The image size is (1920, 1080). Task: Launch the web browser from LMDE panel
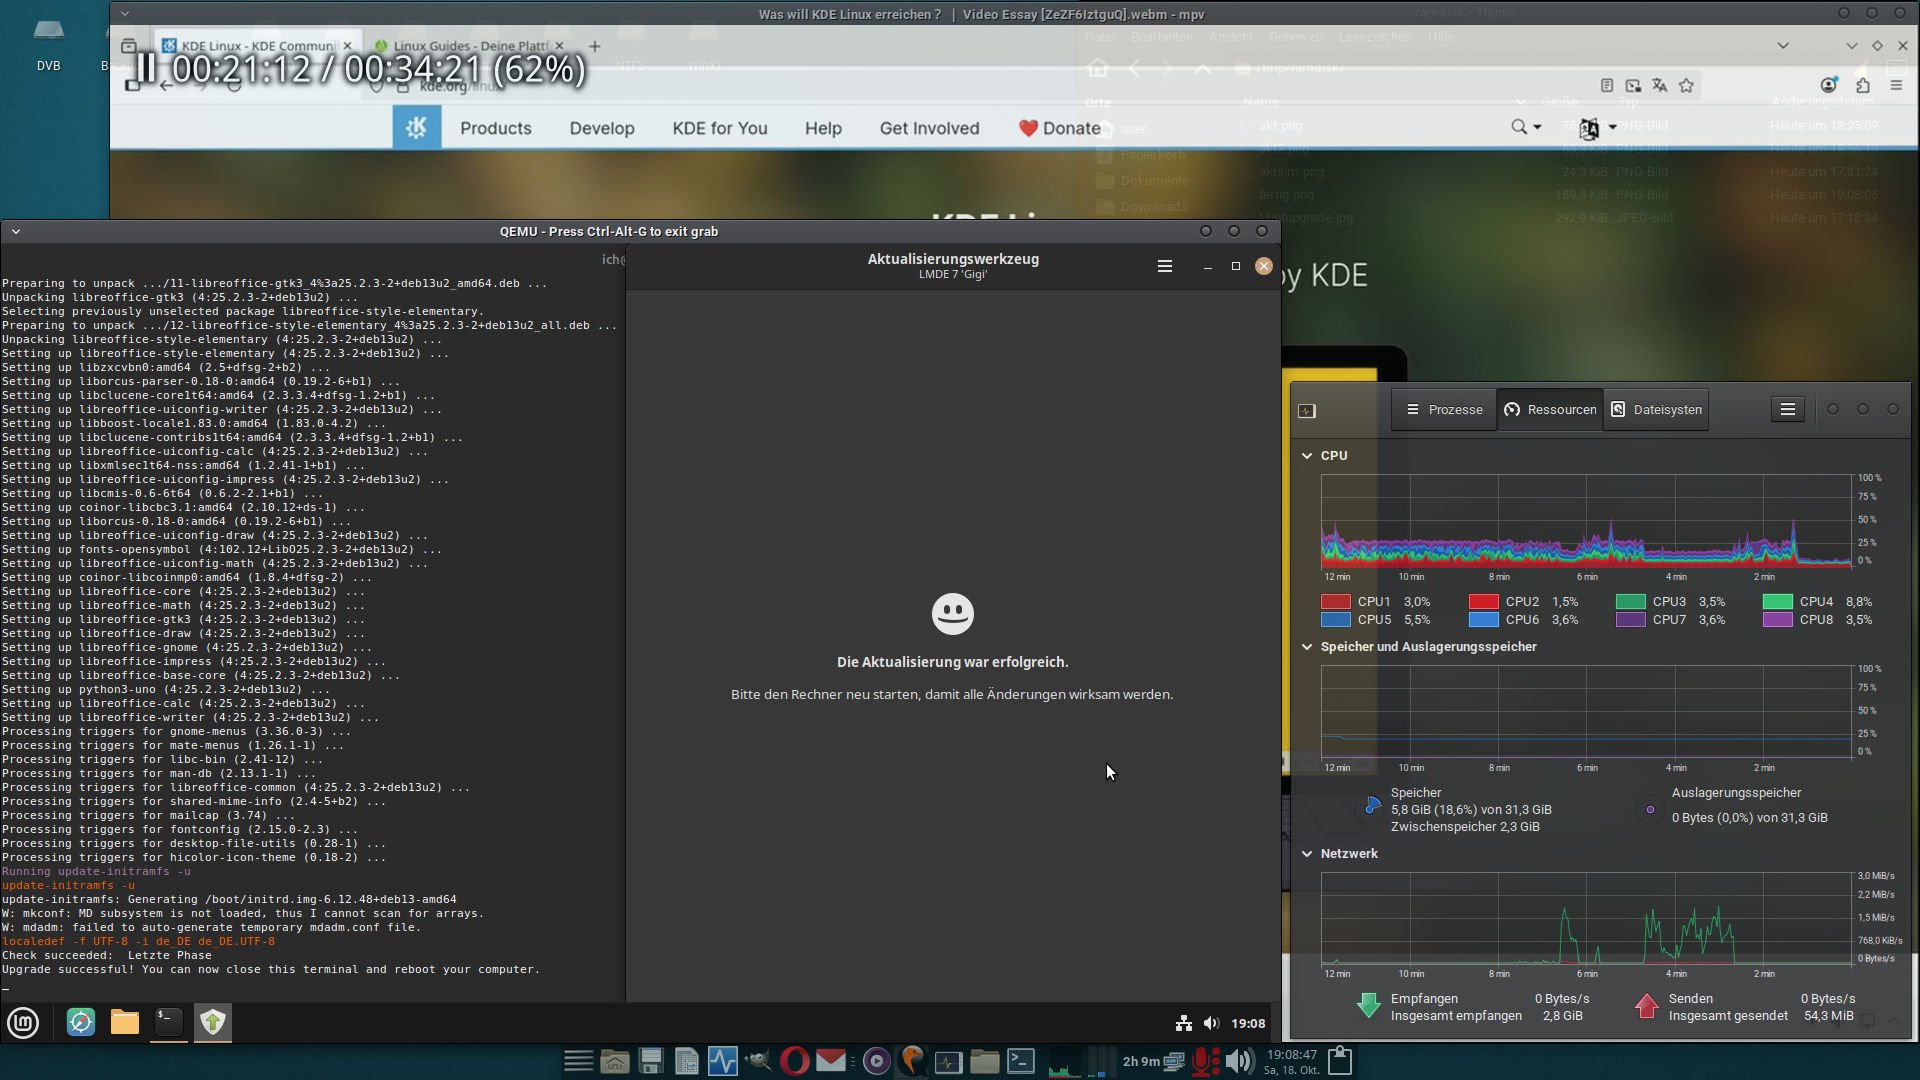[80, 1022]
